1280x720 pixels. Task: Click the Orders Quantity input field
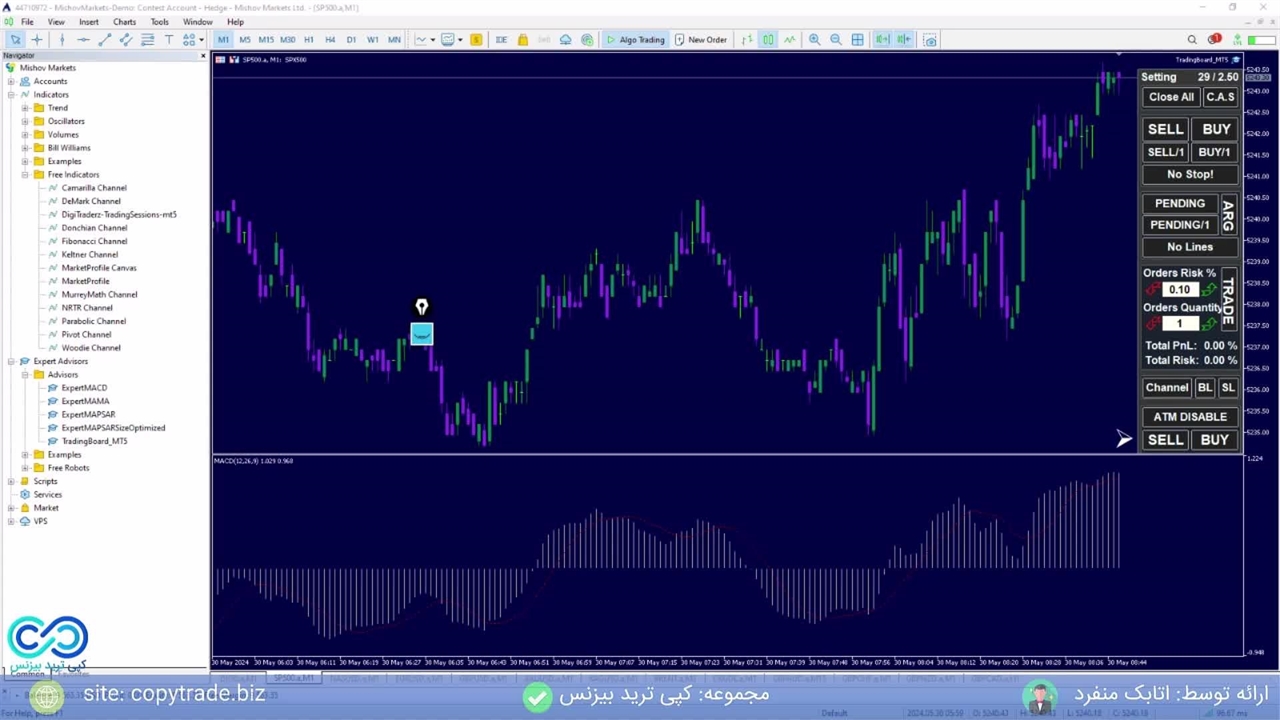click(1179, 324)
